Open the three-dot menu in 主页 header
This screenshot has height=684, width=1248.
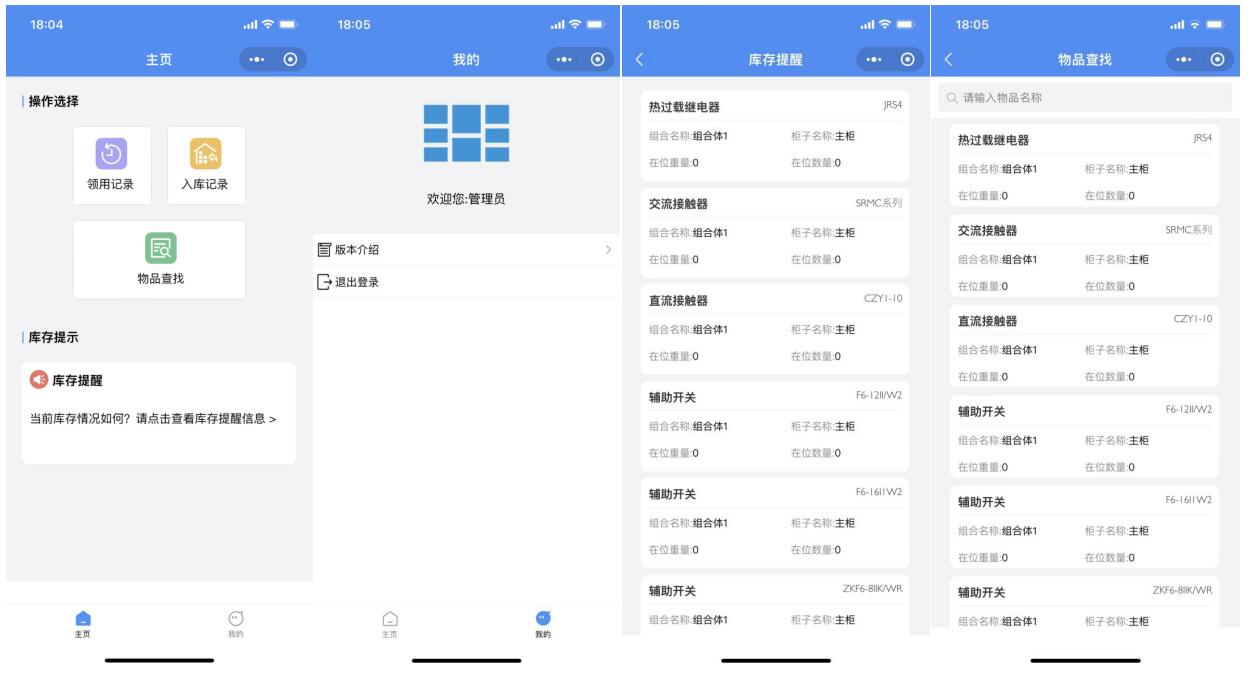pyautogui.click(x=259, y=60)
